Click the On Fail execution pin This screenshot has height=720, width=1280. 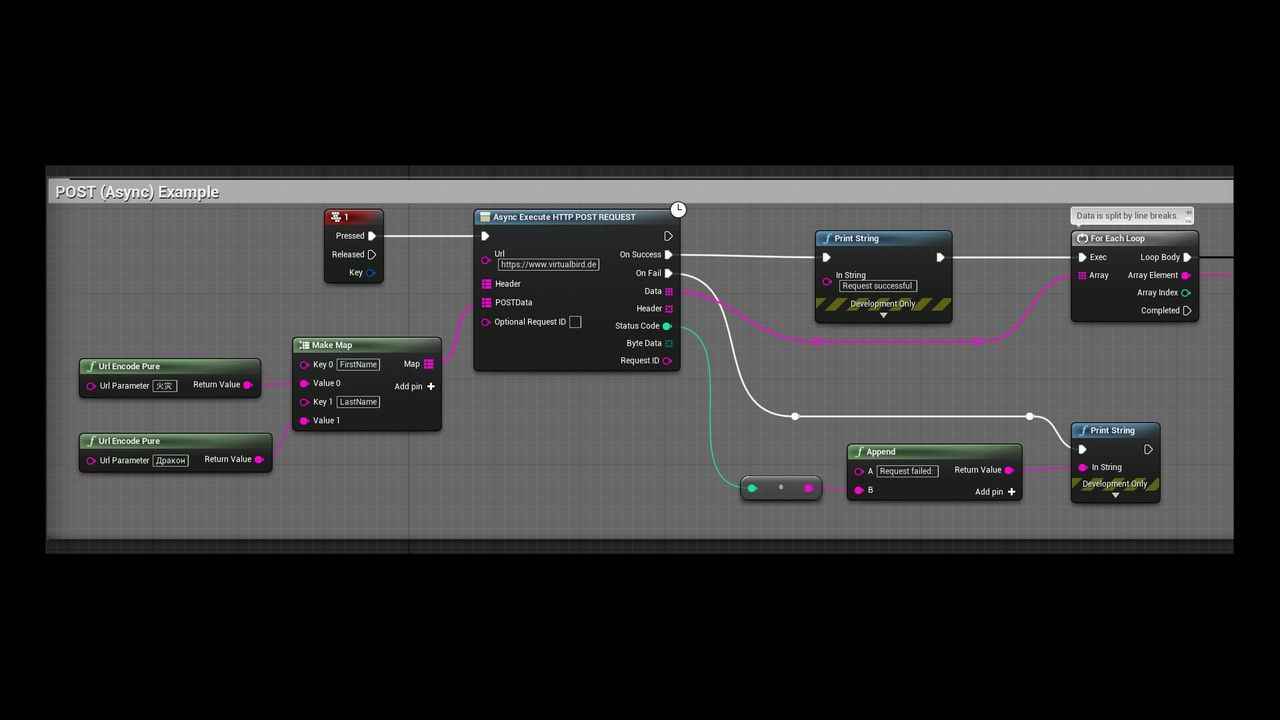[669, 273]
